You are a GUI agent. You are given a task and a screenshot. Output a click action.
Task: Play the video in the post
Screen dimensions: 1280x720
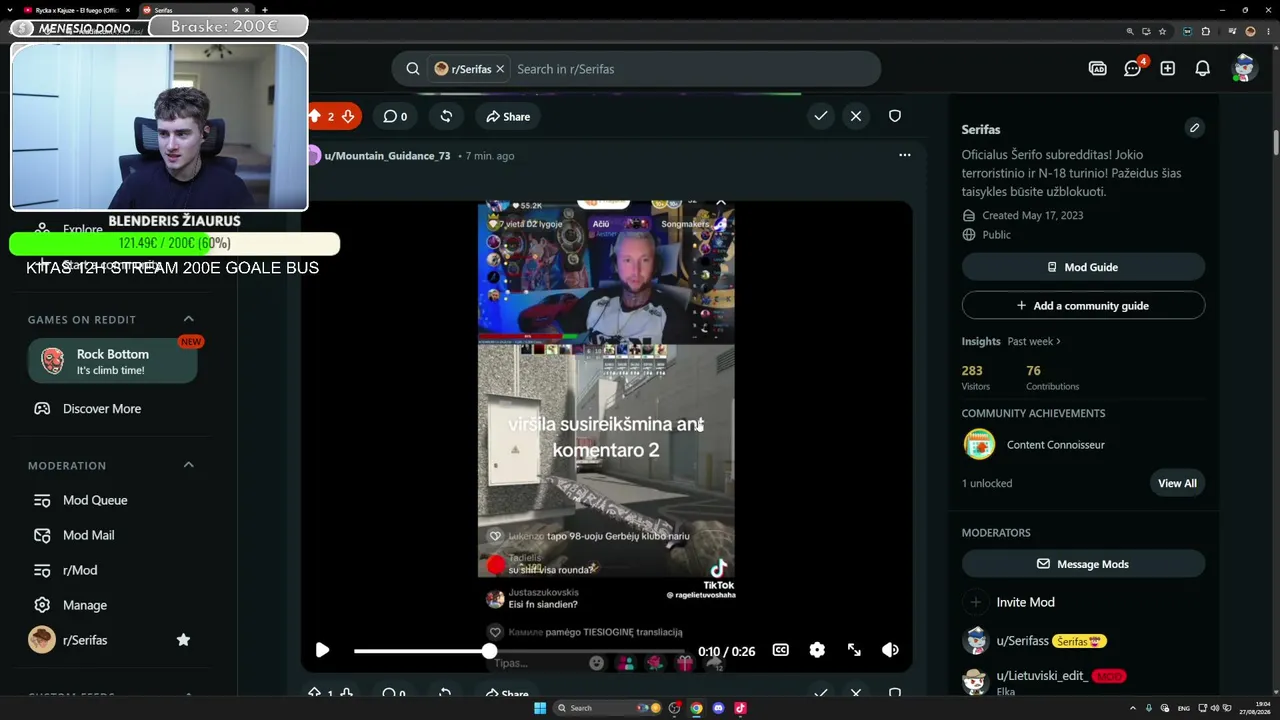(x=322, y=650)
